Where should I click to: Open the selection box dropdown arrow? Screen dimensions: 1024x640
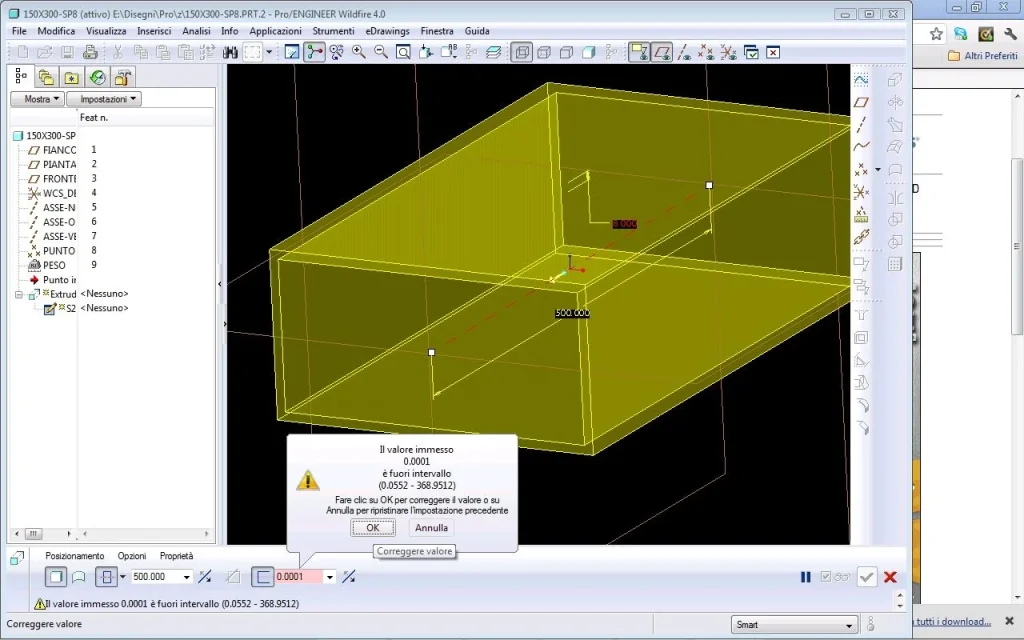click(x=268, y=52)
